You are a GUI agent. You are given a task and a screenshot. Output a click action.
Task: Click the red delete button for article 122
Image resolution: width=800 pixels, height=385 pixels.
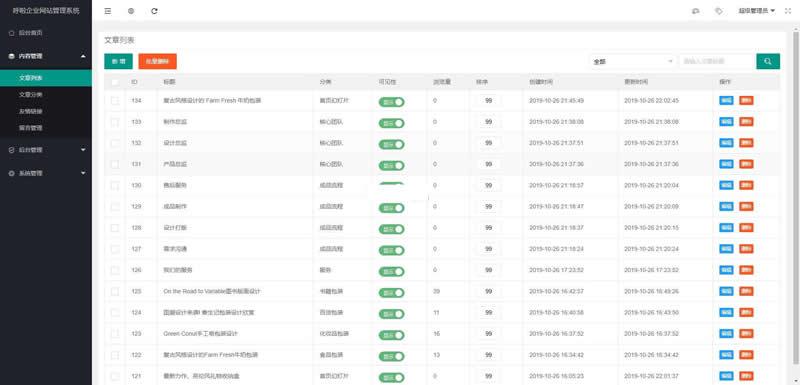746,354
